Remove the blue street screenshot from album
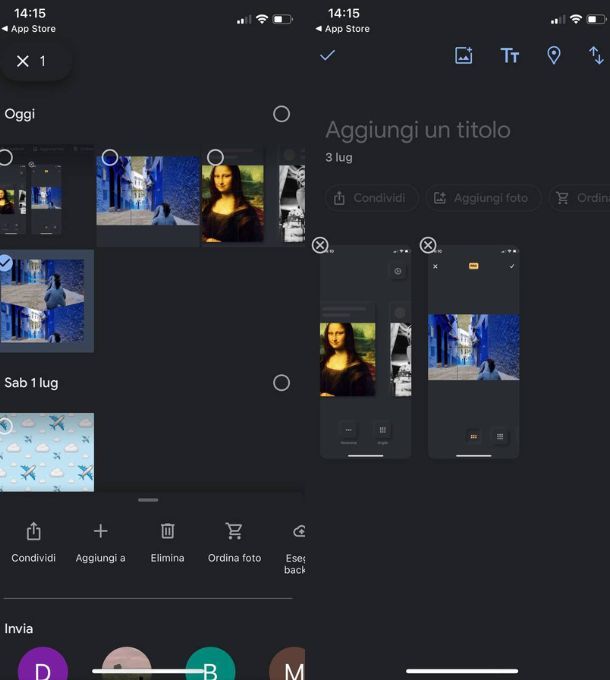The image size is (610, 680). [x=428, y=245]
